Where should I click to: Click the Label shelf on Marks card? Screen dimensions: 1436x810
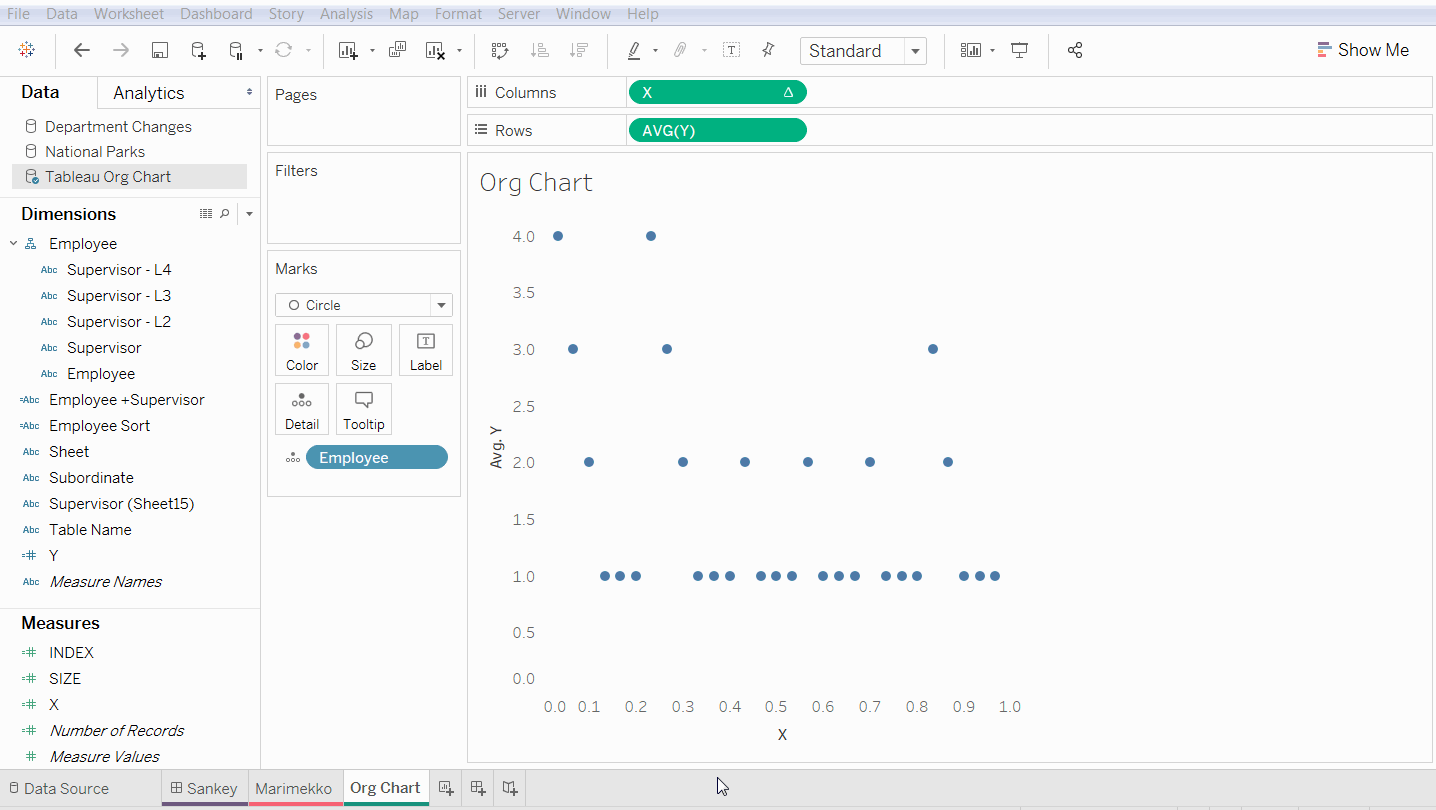click(425, 350)
